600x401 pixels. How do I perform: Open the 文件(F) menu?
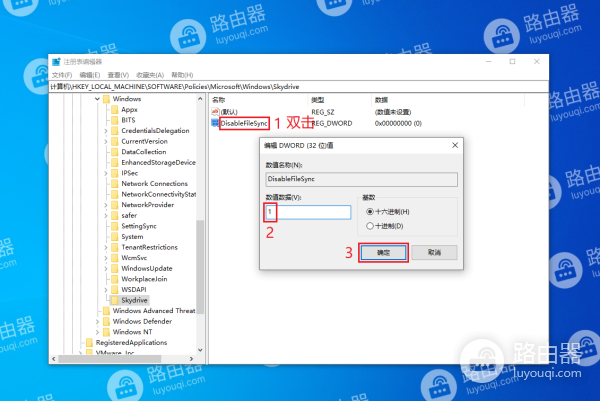(62, 75)
